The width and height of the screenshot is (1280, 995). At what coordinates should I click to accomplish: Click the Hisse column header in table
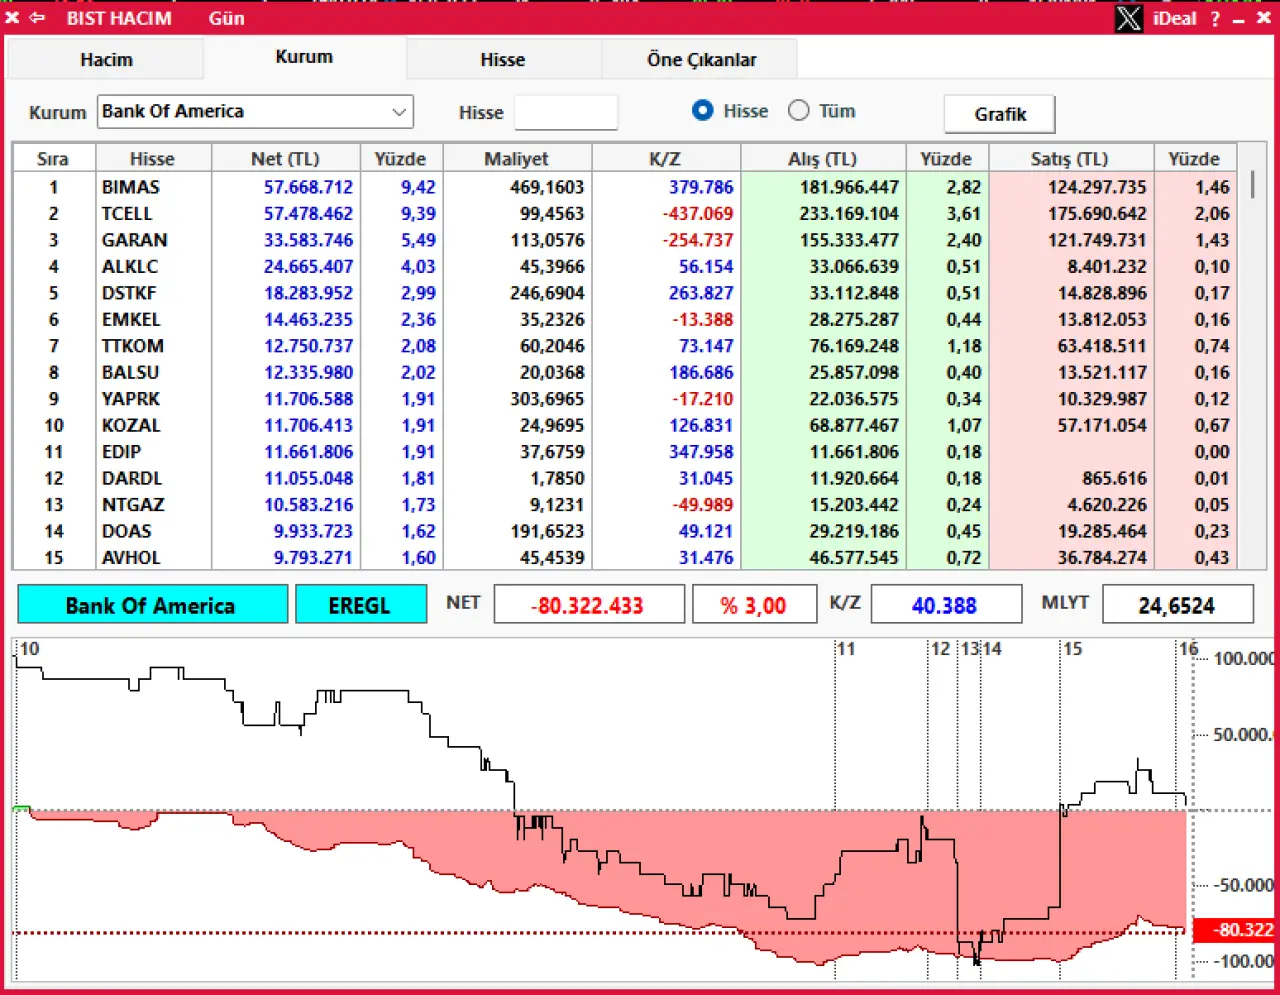(152, 159)
